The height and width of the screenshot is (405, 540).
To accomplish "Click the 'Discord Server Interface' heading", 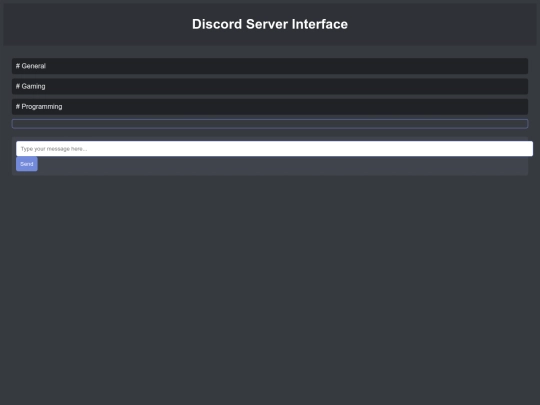I will (x=270, y=24).
